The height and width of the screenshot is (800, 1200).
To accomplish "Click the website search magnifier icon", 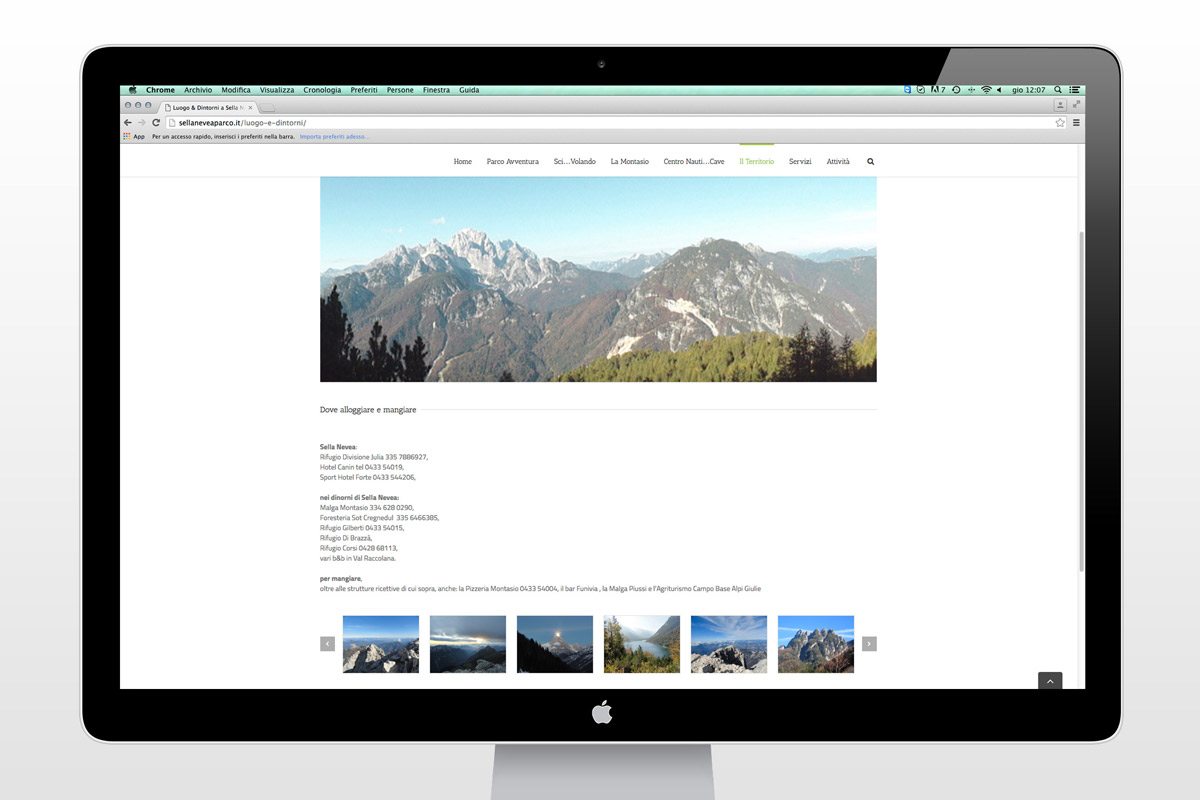I will pyautogui.click(x=870, y=161).
